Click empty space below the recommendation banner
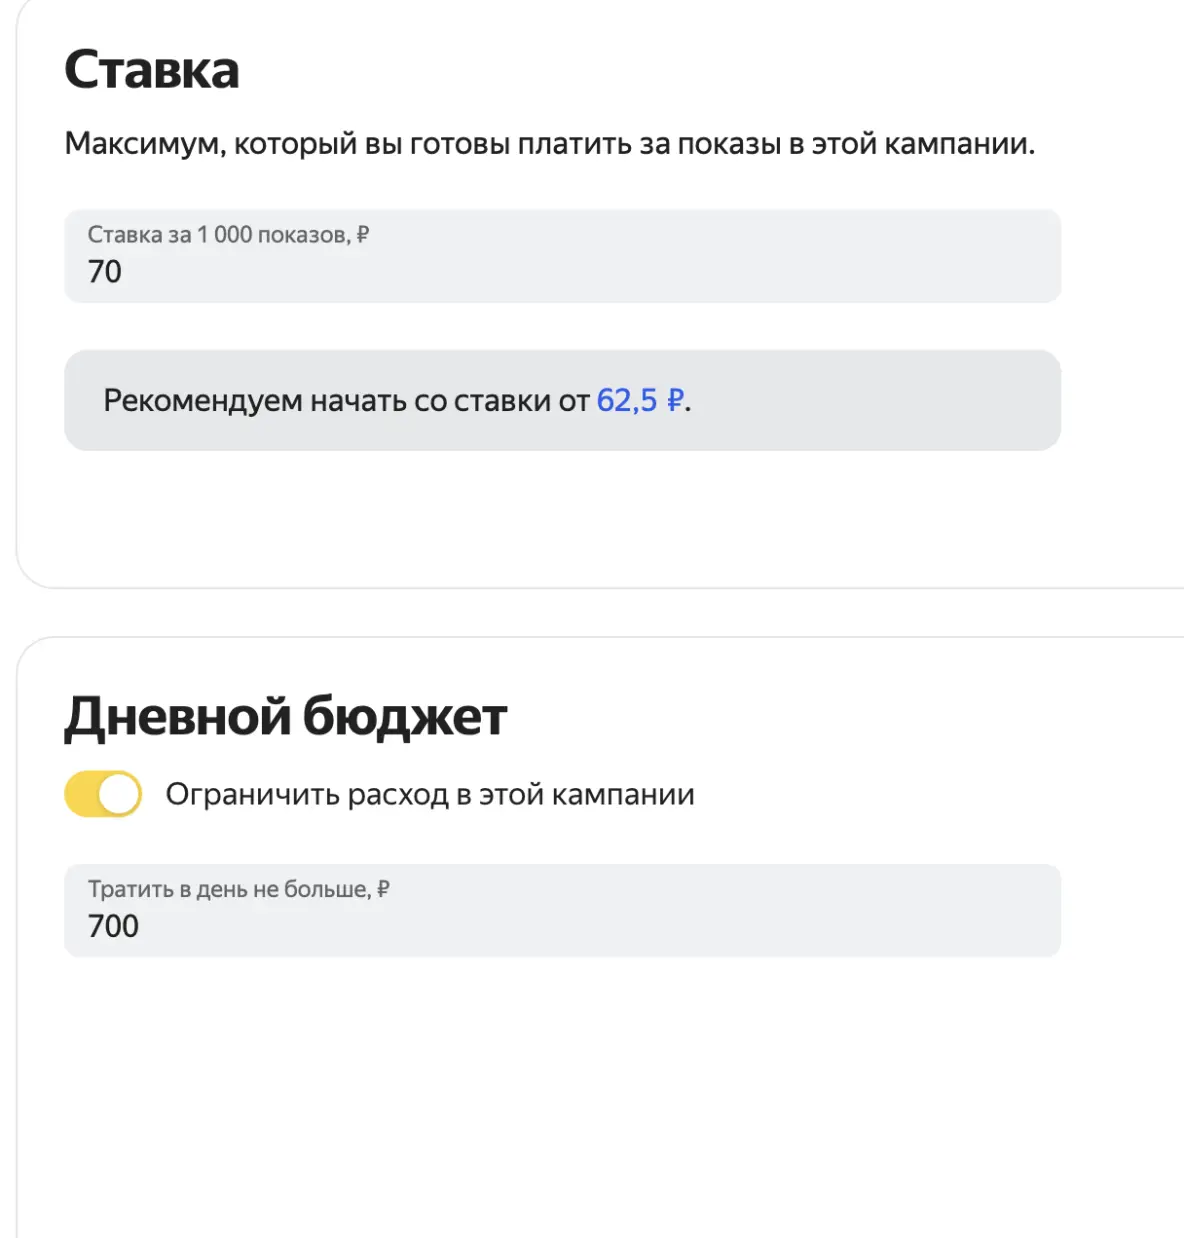The image size is (1184, 1238). click(562, 515)
